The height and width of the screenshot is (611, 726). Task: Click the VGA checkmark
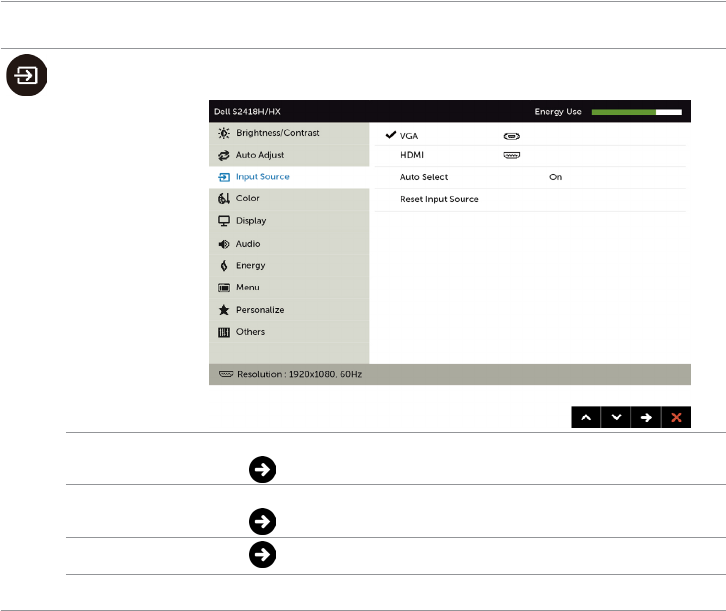tap(391, 135)
